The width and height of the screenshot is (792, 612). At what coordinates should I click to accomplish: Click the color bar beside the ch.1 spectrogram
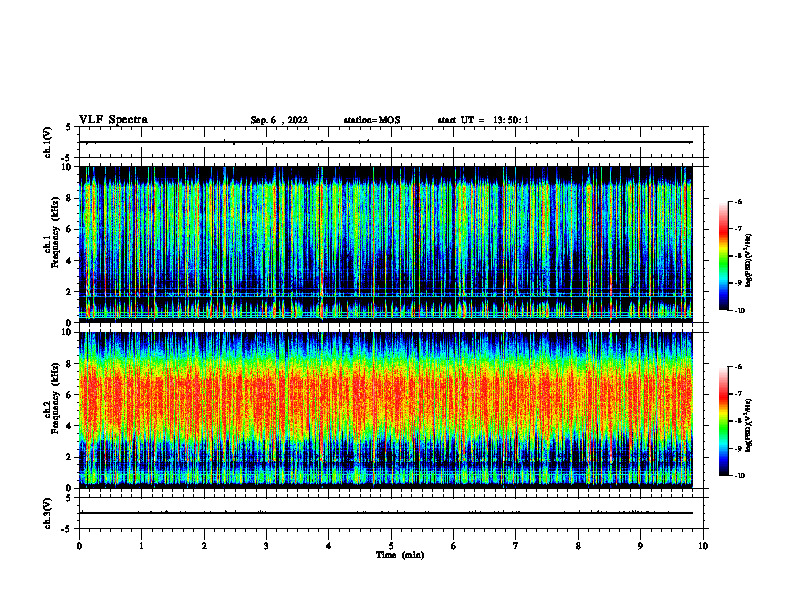pos(724,256)
